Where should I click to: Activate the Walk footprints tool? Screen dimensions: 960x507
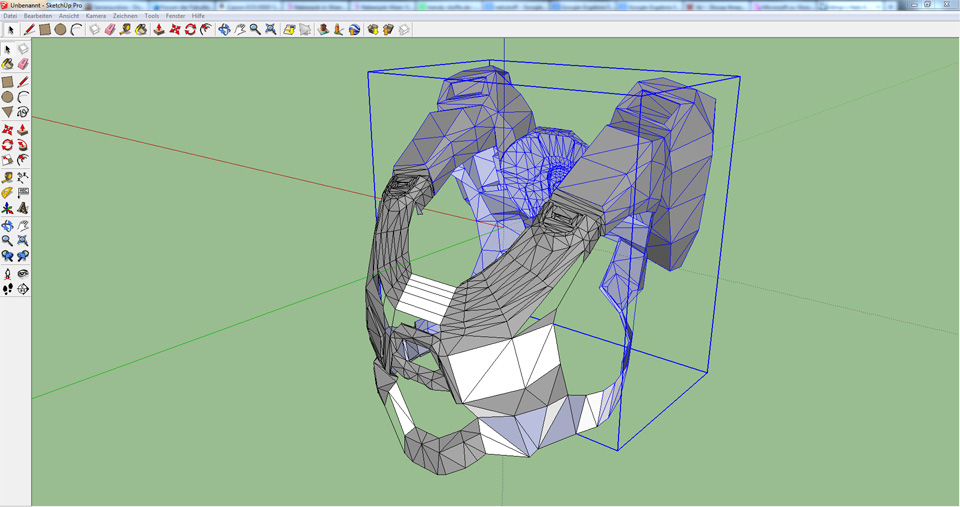pyautogui.click(x=7, y=289)
